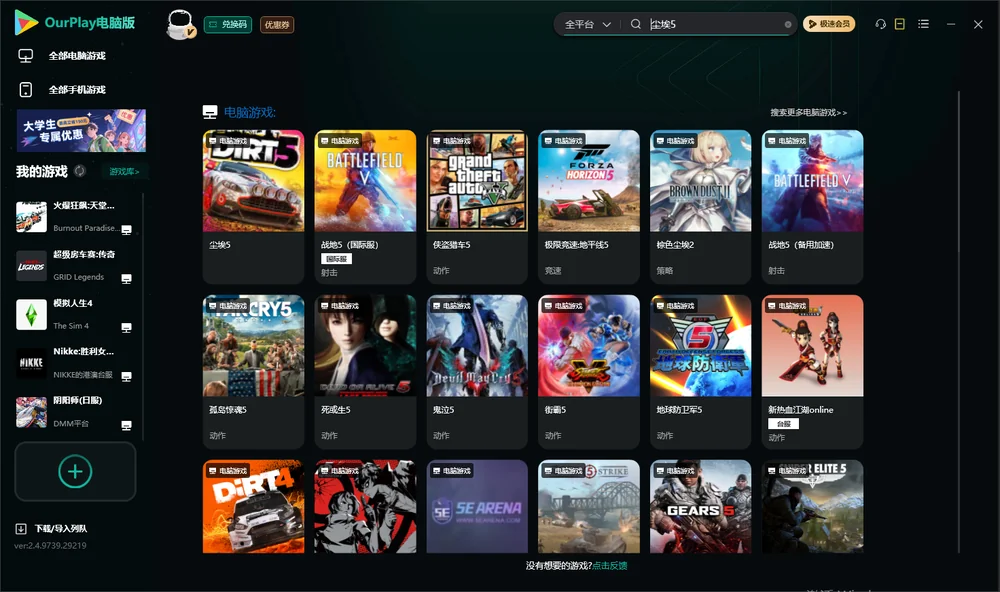This screenshot has height=592, width=1000.
Task: Click the 点击反馈 feedback link
Action: (610, 565)
